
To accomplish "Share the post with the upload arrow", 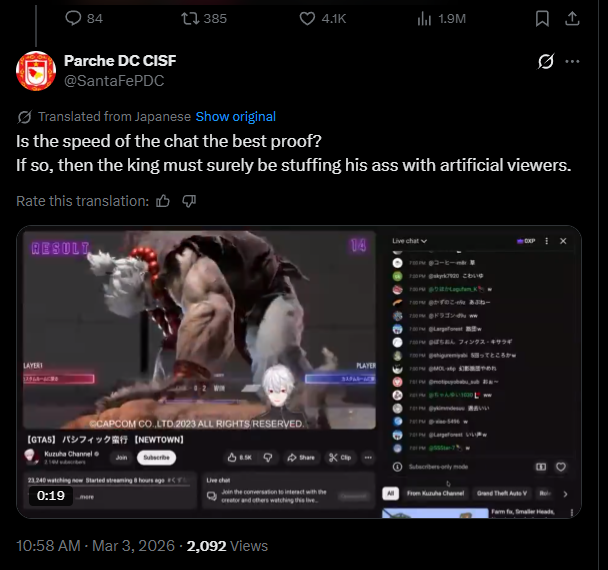I will pos(572,18).
